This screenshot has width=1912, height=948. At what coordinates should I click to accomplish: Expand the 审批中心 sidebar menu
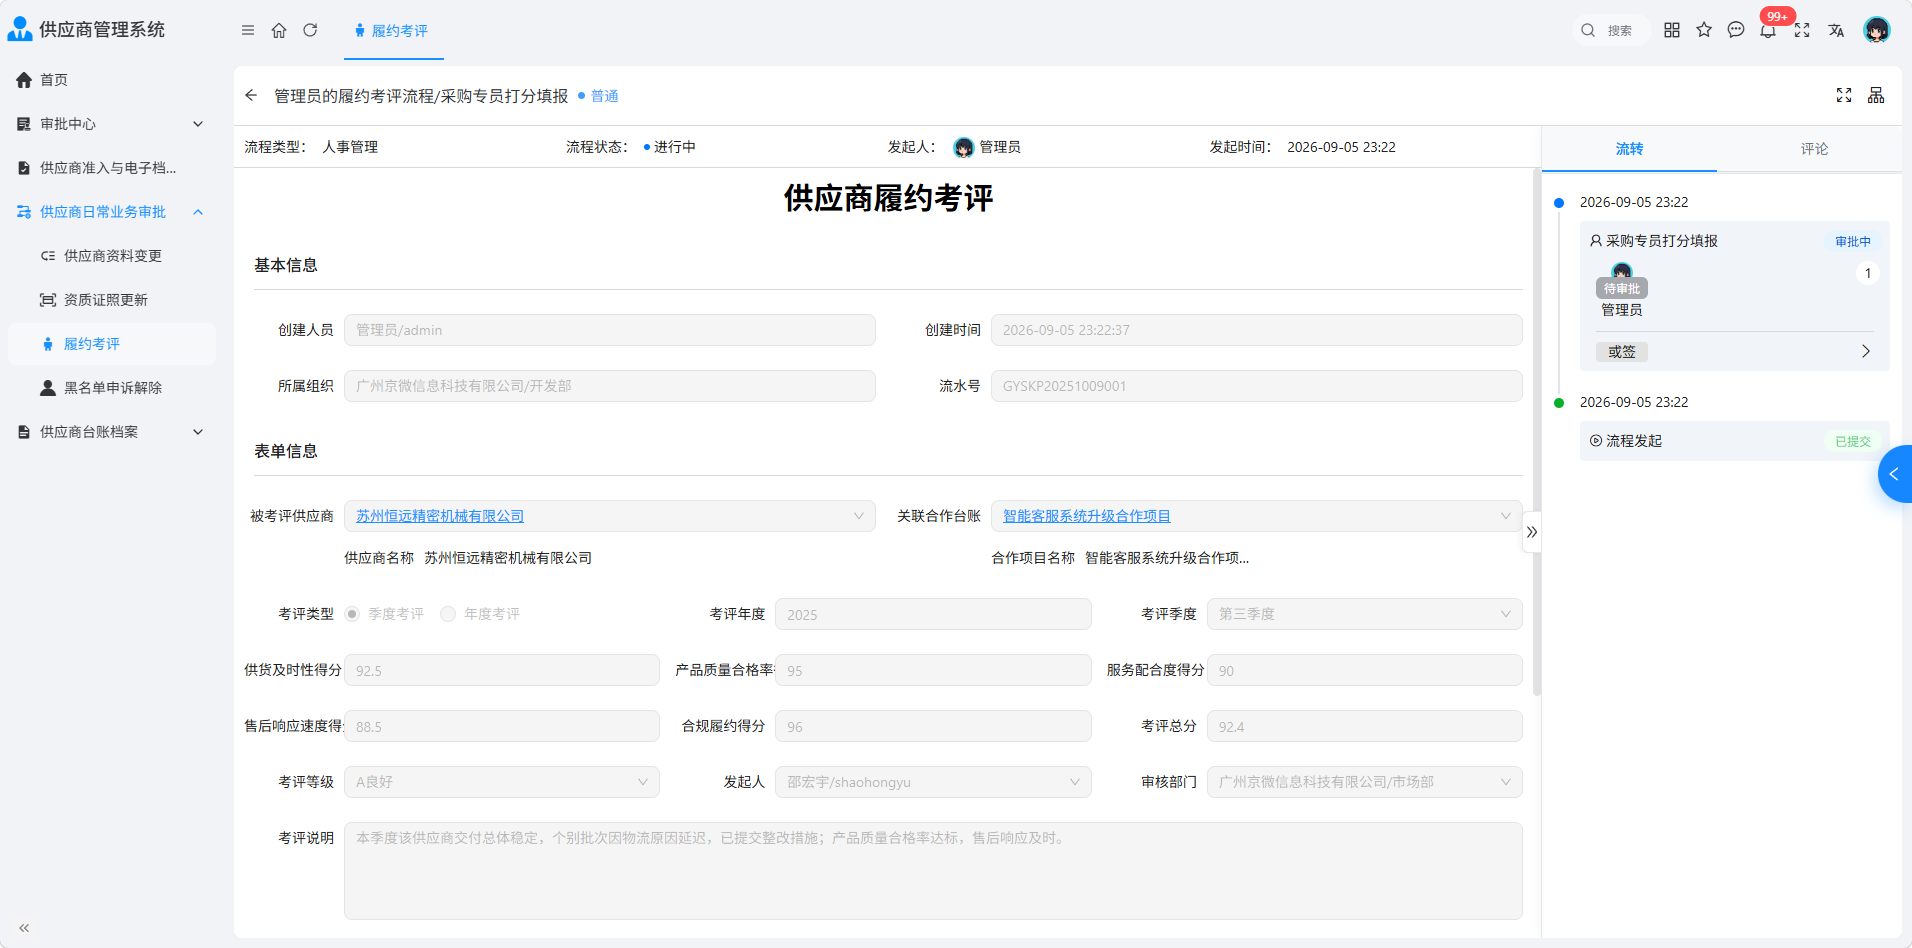(110, 124)
